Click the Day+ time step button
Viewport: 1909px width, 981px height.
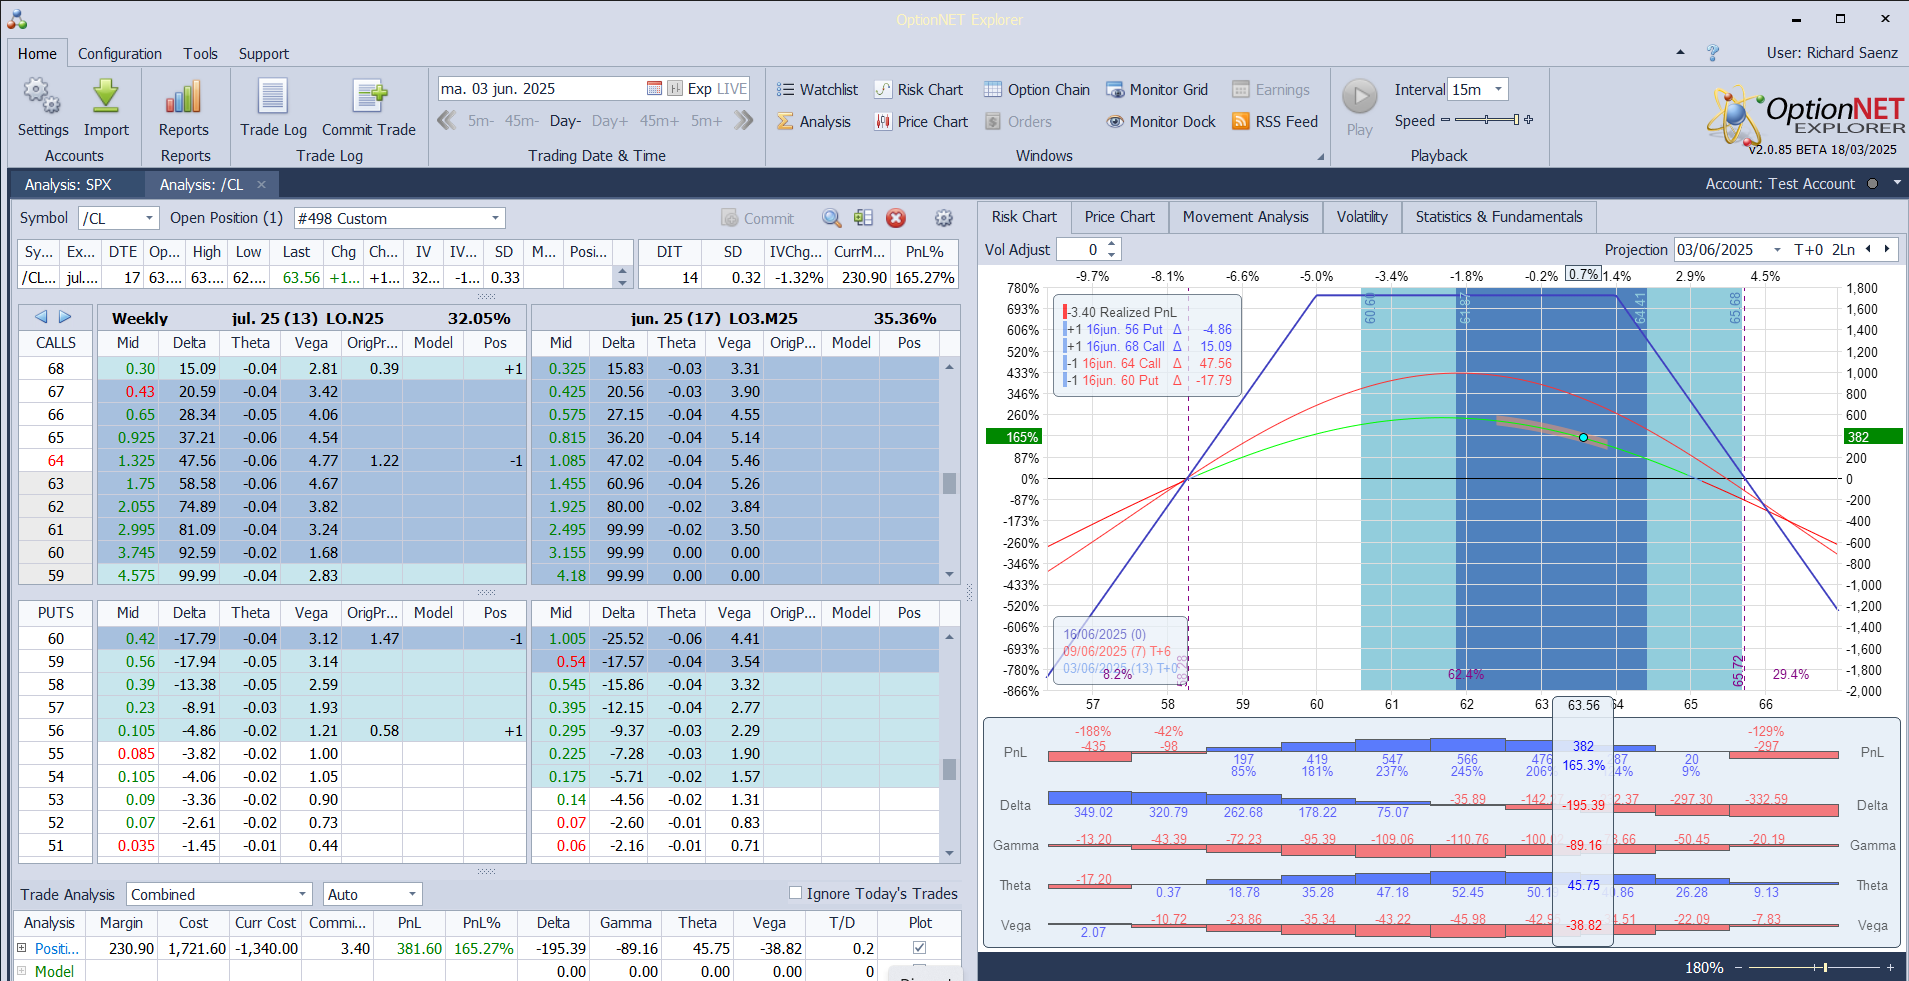[610, 121]
